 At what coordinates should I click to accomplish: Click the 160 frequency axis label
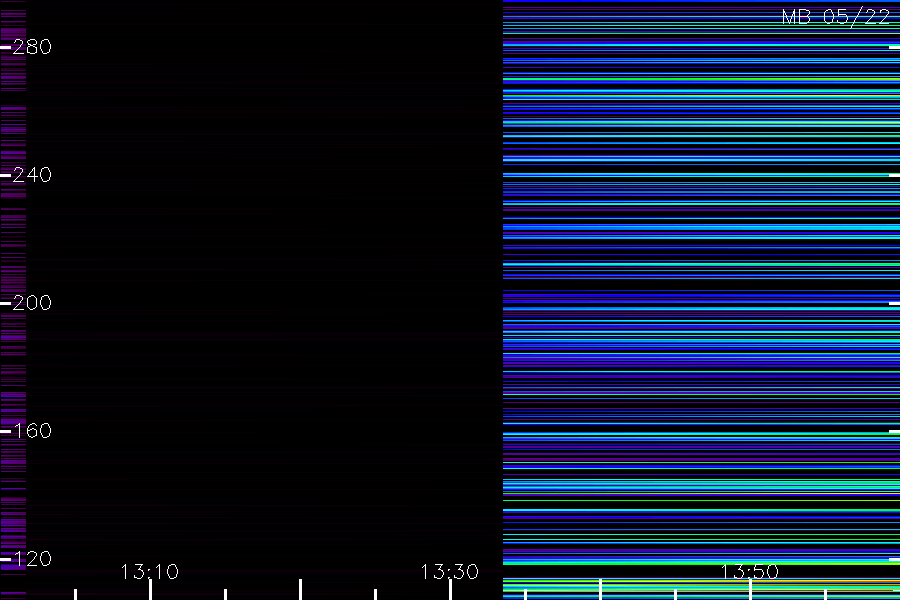coord(32,431)
